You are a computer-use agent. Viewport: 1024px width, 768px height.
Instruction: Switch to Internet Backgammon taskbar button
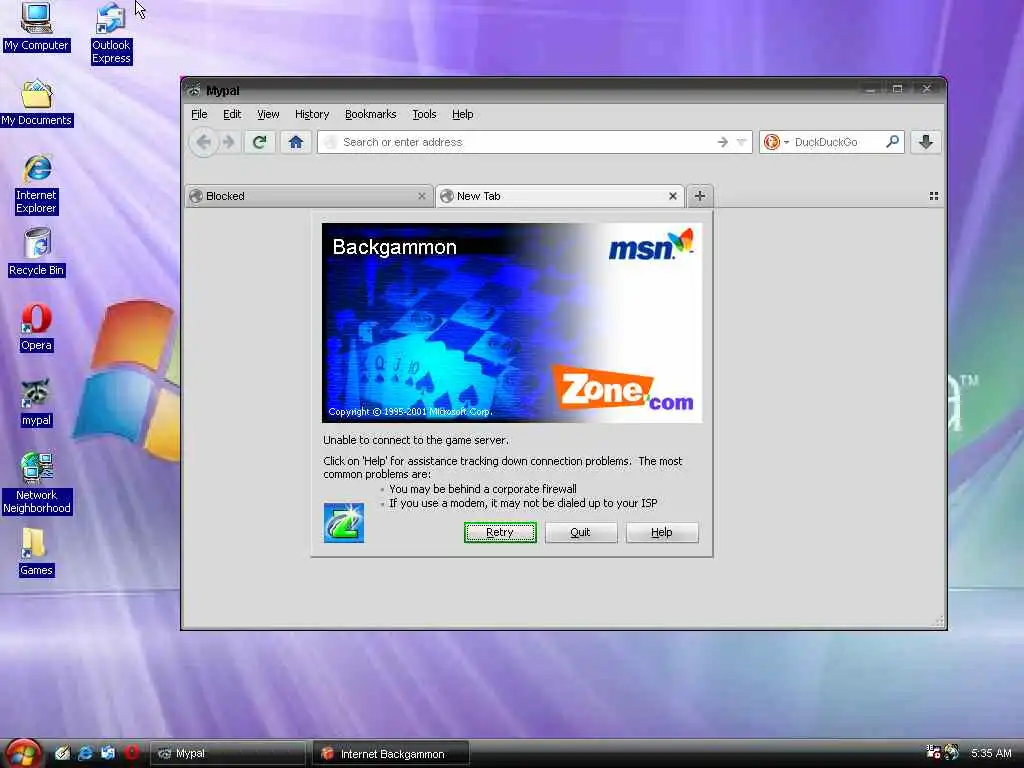pos(391,754)
